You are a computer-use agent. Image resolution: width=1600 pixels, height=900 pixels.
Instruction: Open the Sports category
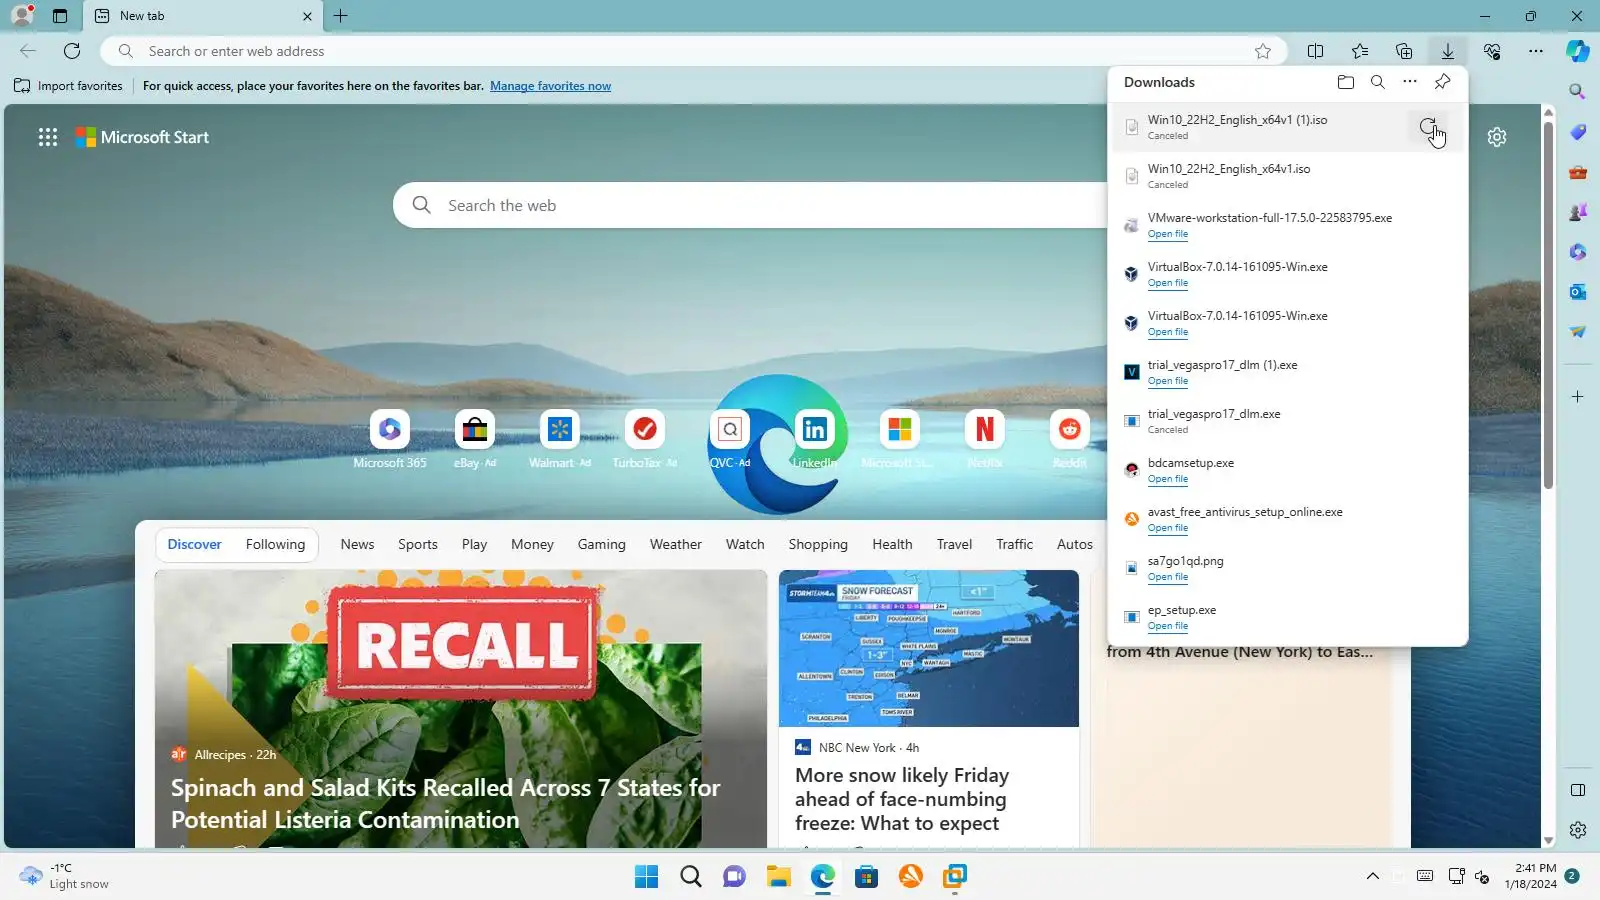click(x=418, y=544)
